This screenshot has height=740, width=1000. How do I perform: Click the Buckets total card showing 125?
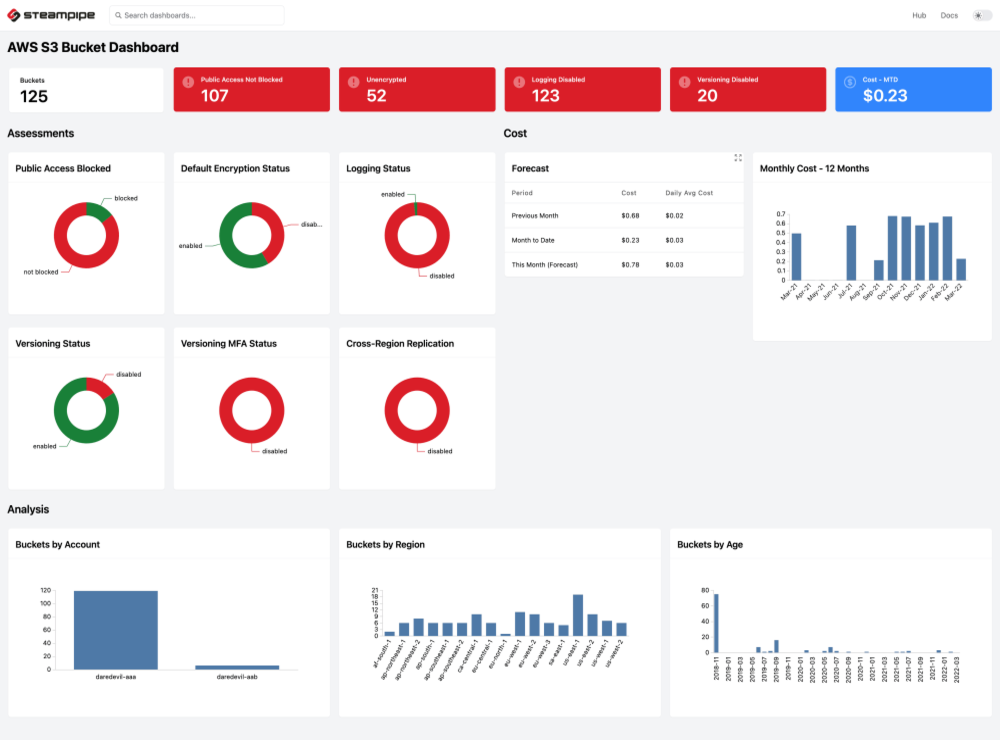pyautogui.click(x=86, y=90)
